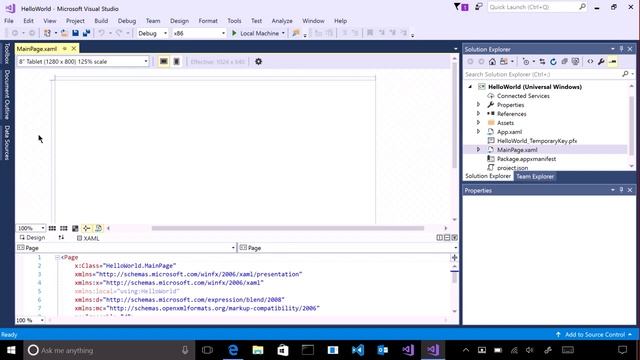Open the Build menu
The height and width of the screenshot is (360, 640).
[x=101, y=21]
